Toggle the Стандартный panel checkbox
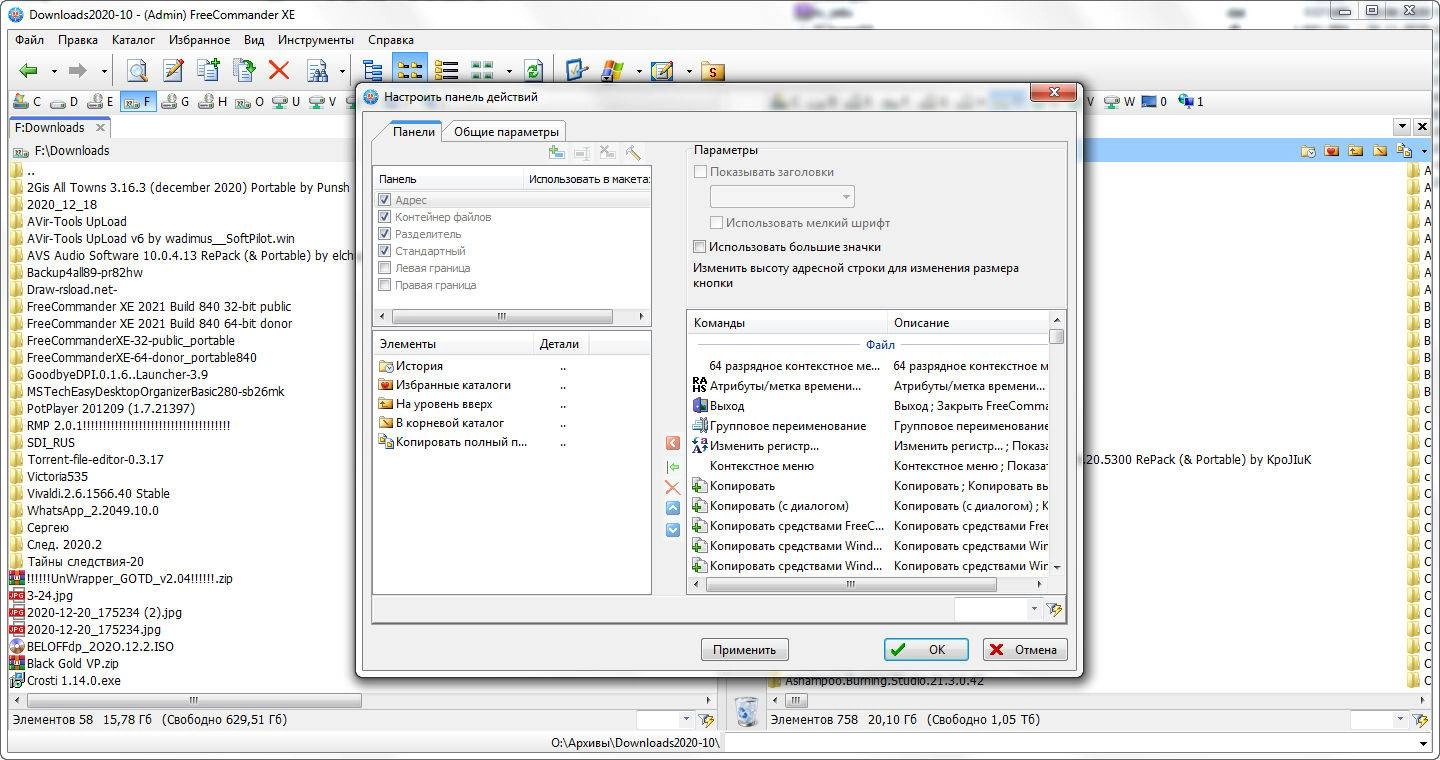The image size is (1440, 760). click(385, 251)
